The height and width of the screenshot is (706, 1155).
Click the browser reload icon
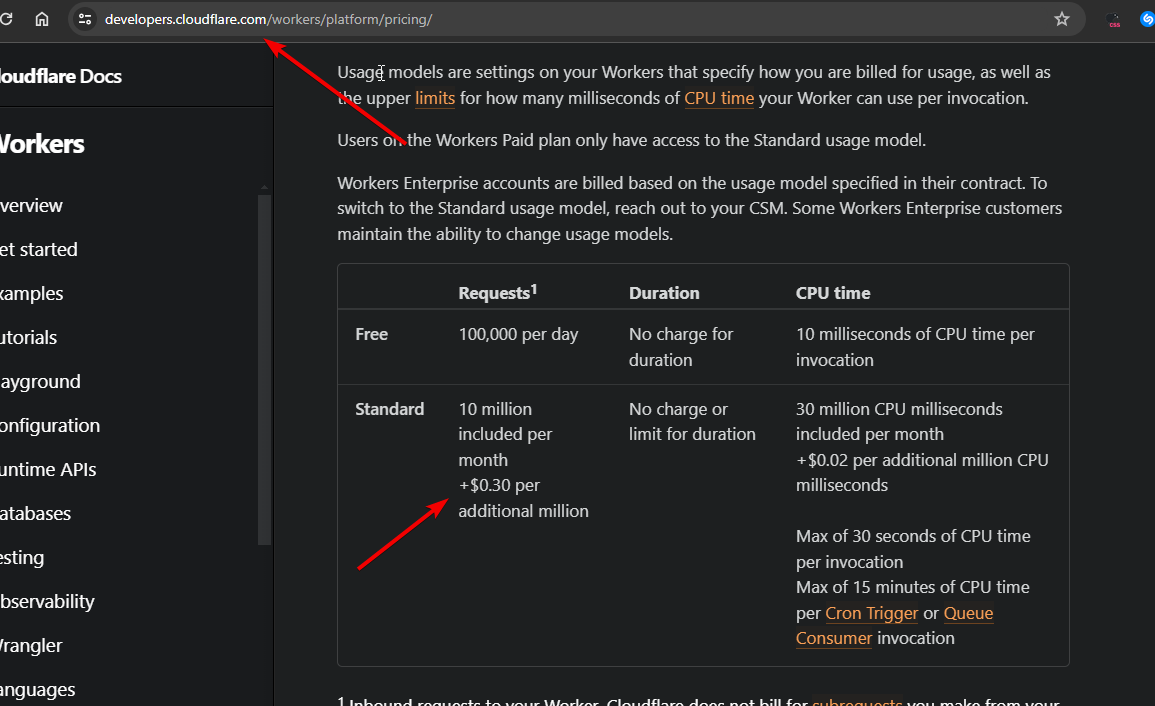tap(7, 19)
